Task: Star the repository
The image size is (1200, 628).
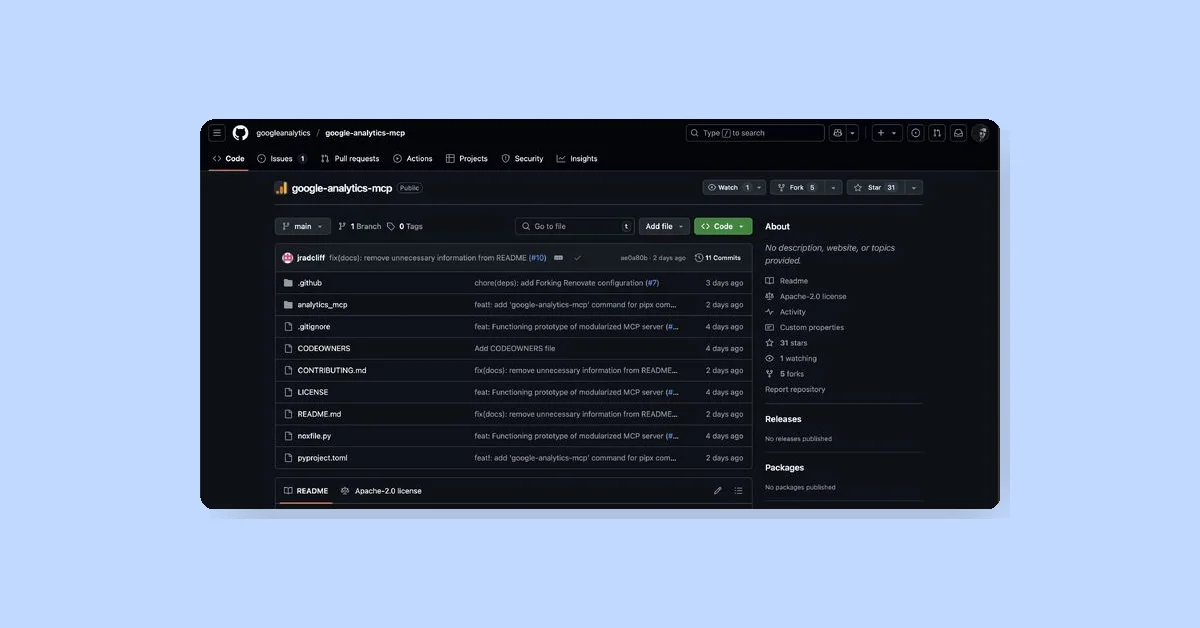Action: pos(875,187)
